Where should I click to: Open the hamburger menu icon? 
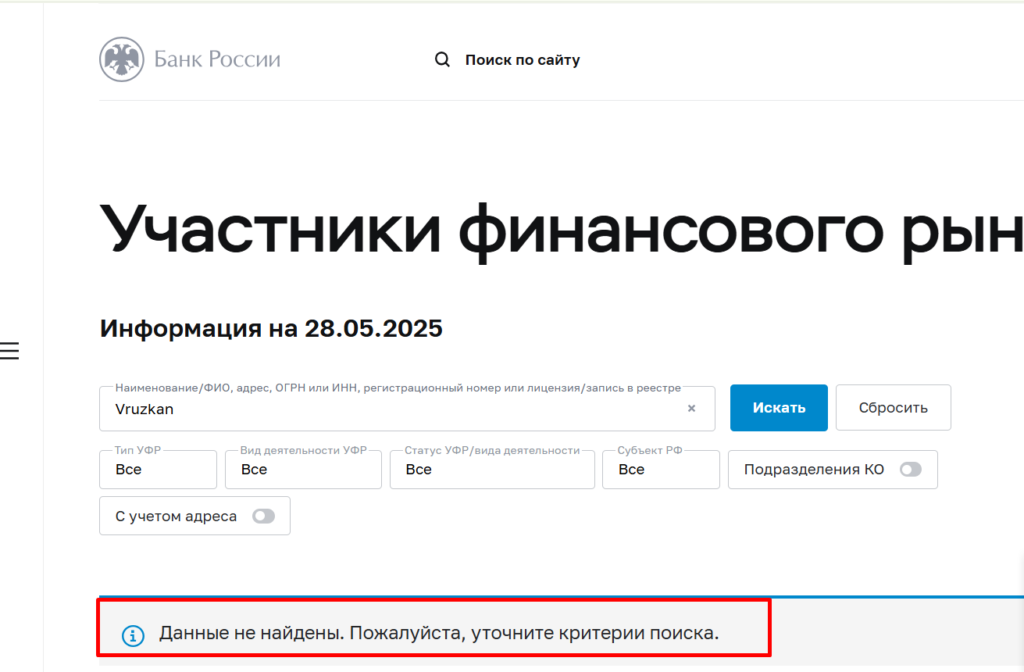9,351
